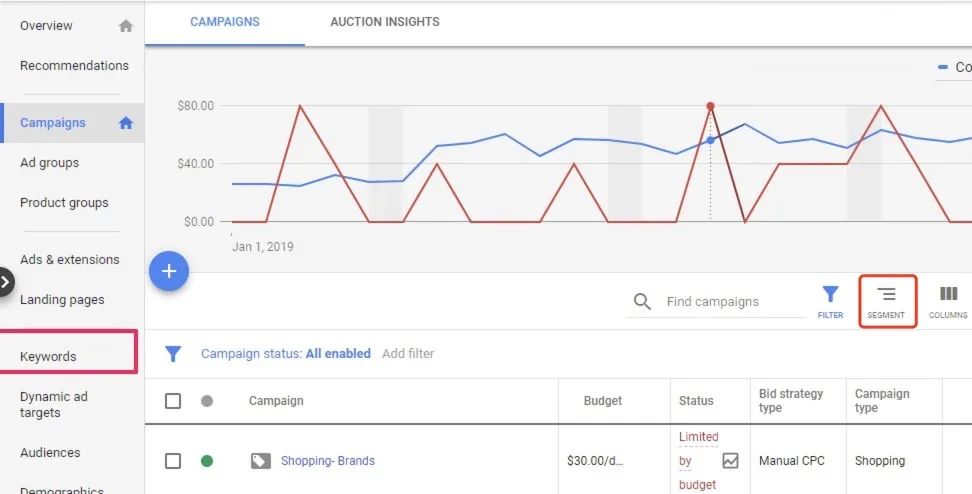Open the gray status dot column header
Image resolution: width=972 pixels, height=494 pixels.
pyautogui.click(x=207, y=401)
